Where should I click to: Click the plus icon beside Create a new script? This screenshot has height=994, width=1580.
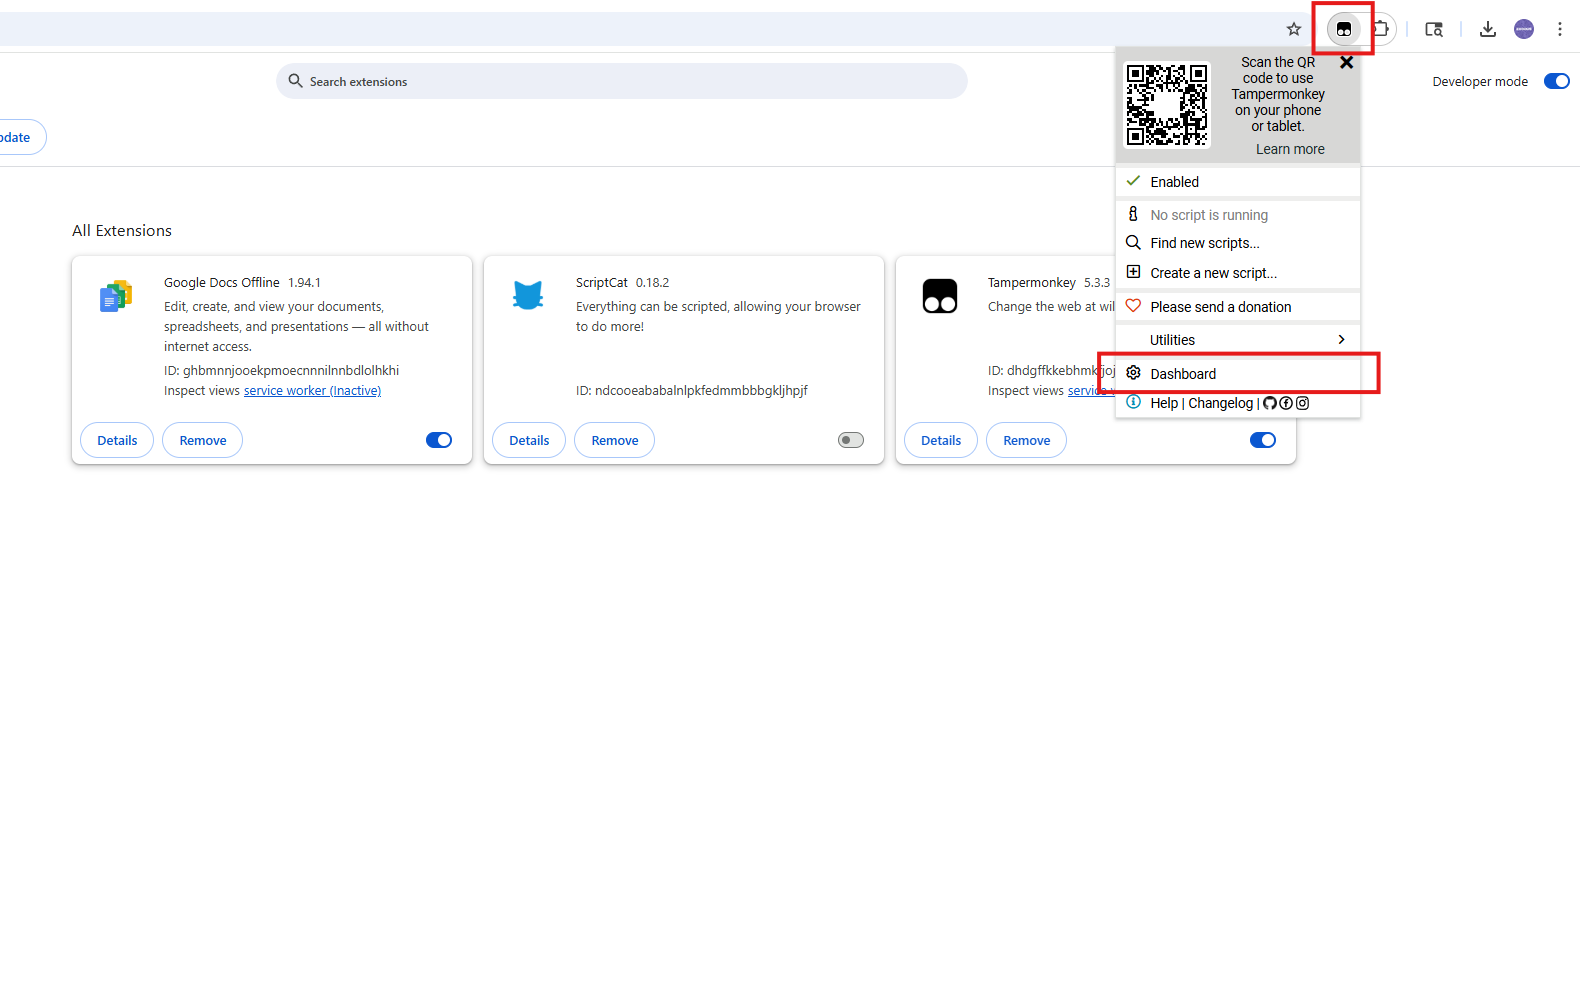click(1133, 272)
